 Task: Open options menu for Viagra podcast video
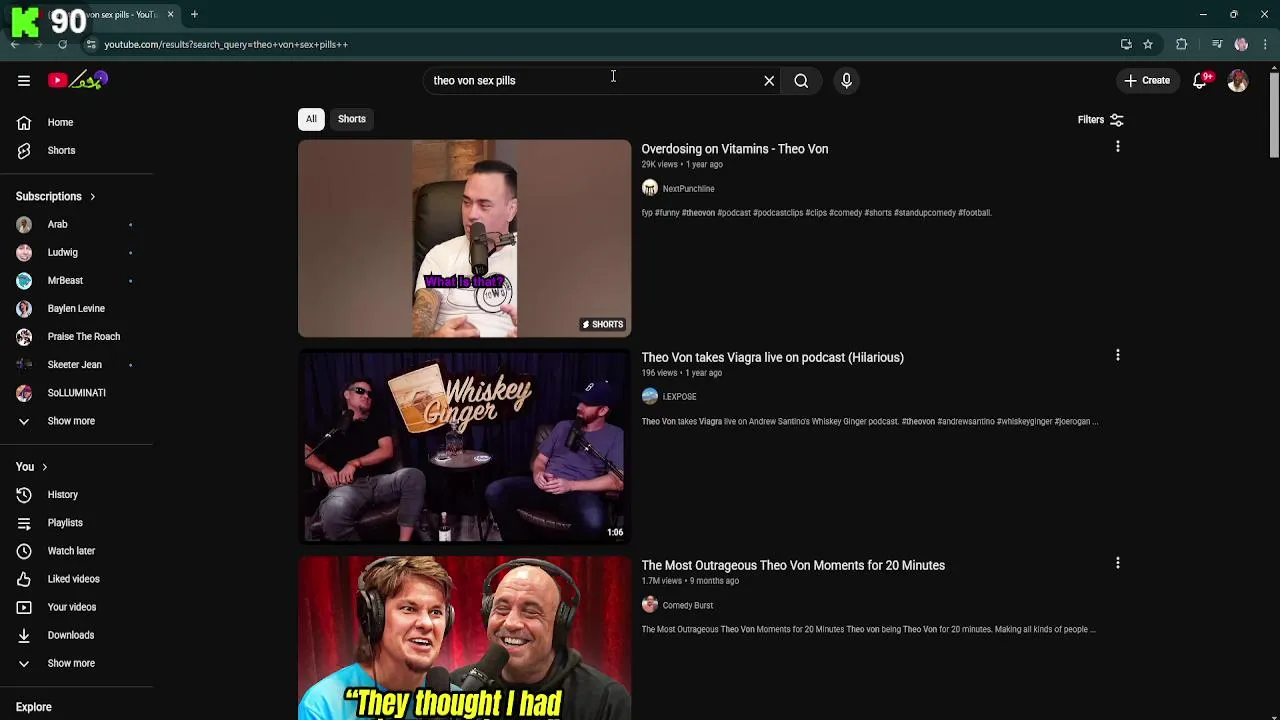[x=1117, y=355]
